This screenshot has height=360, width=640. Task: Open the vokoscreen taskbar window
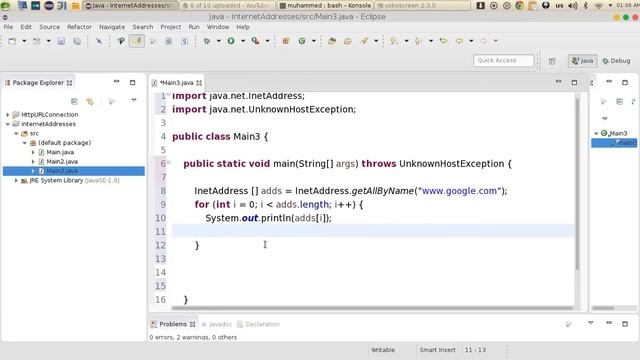[422, 6]
